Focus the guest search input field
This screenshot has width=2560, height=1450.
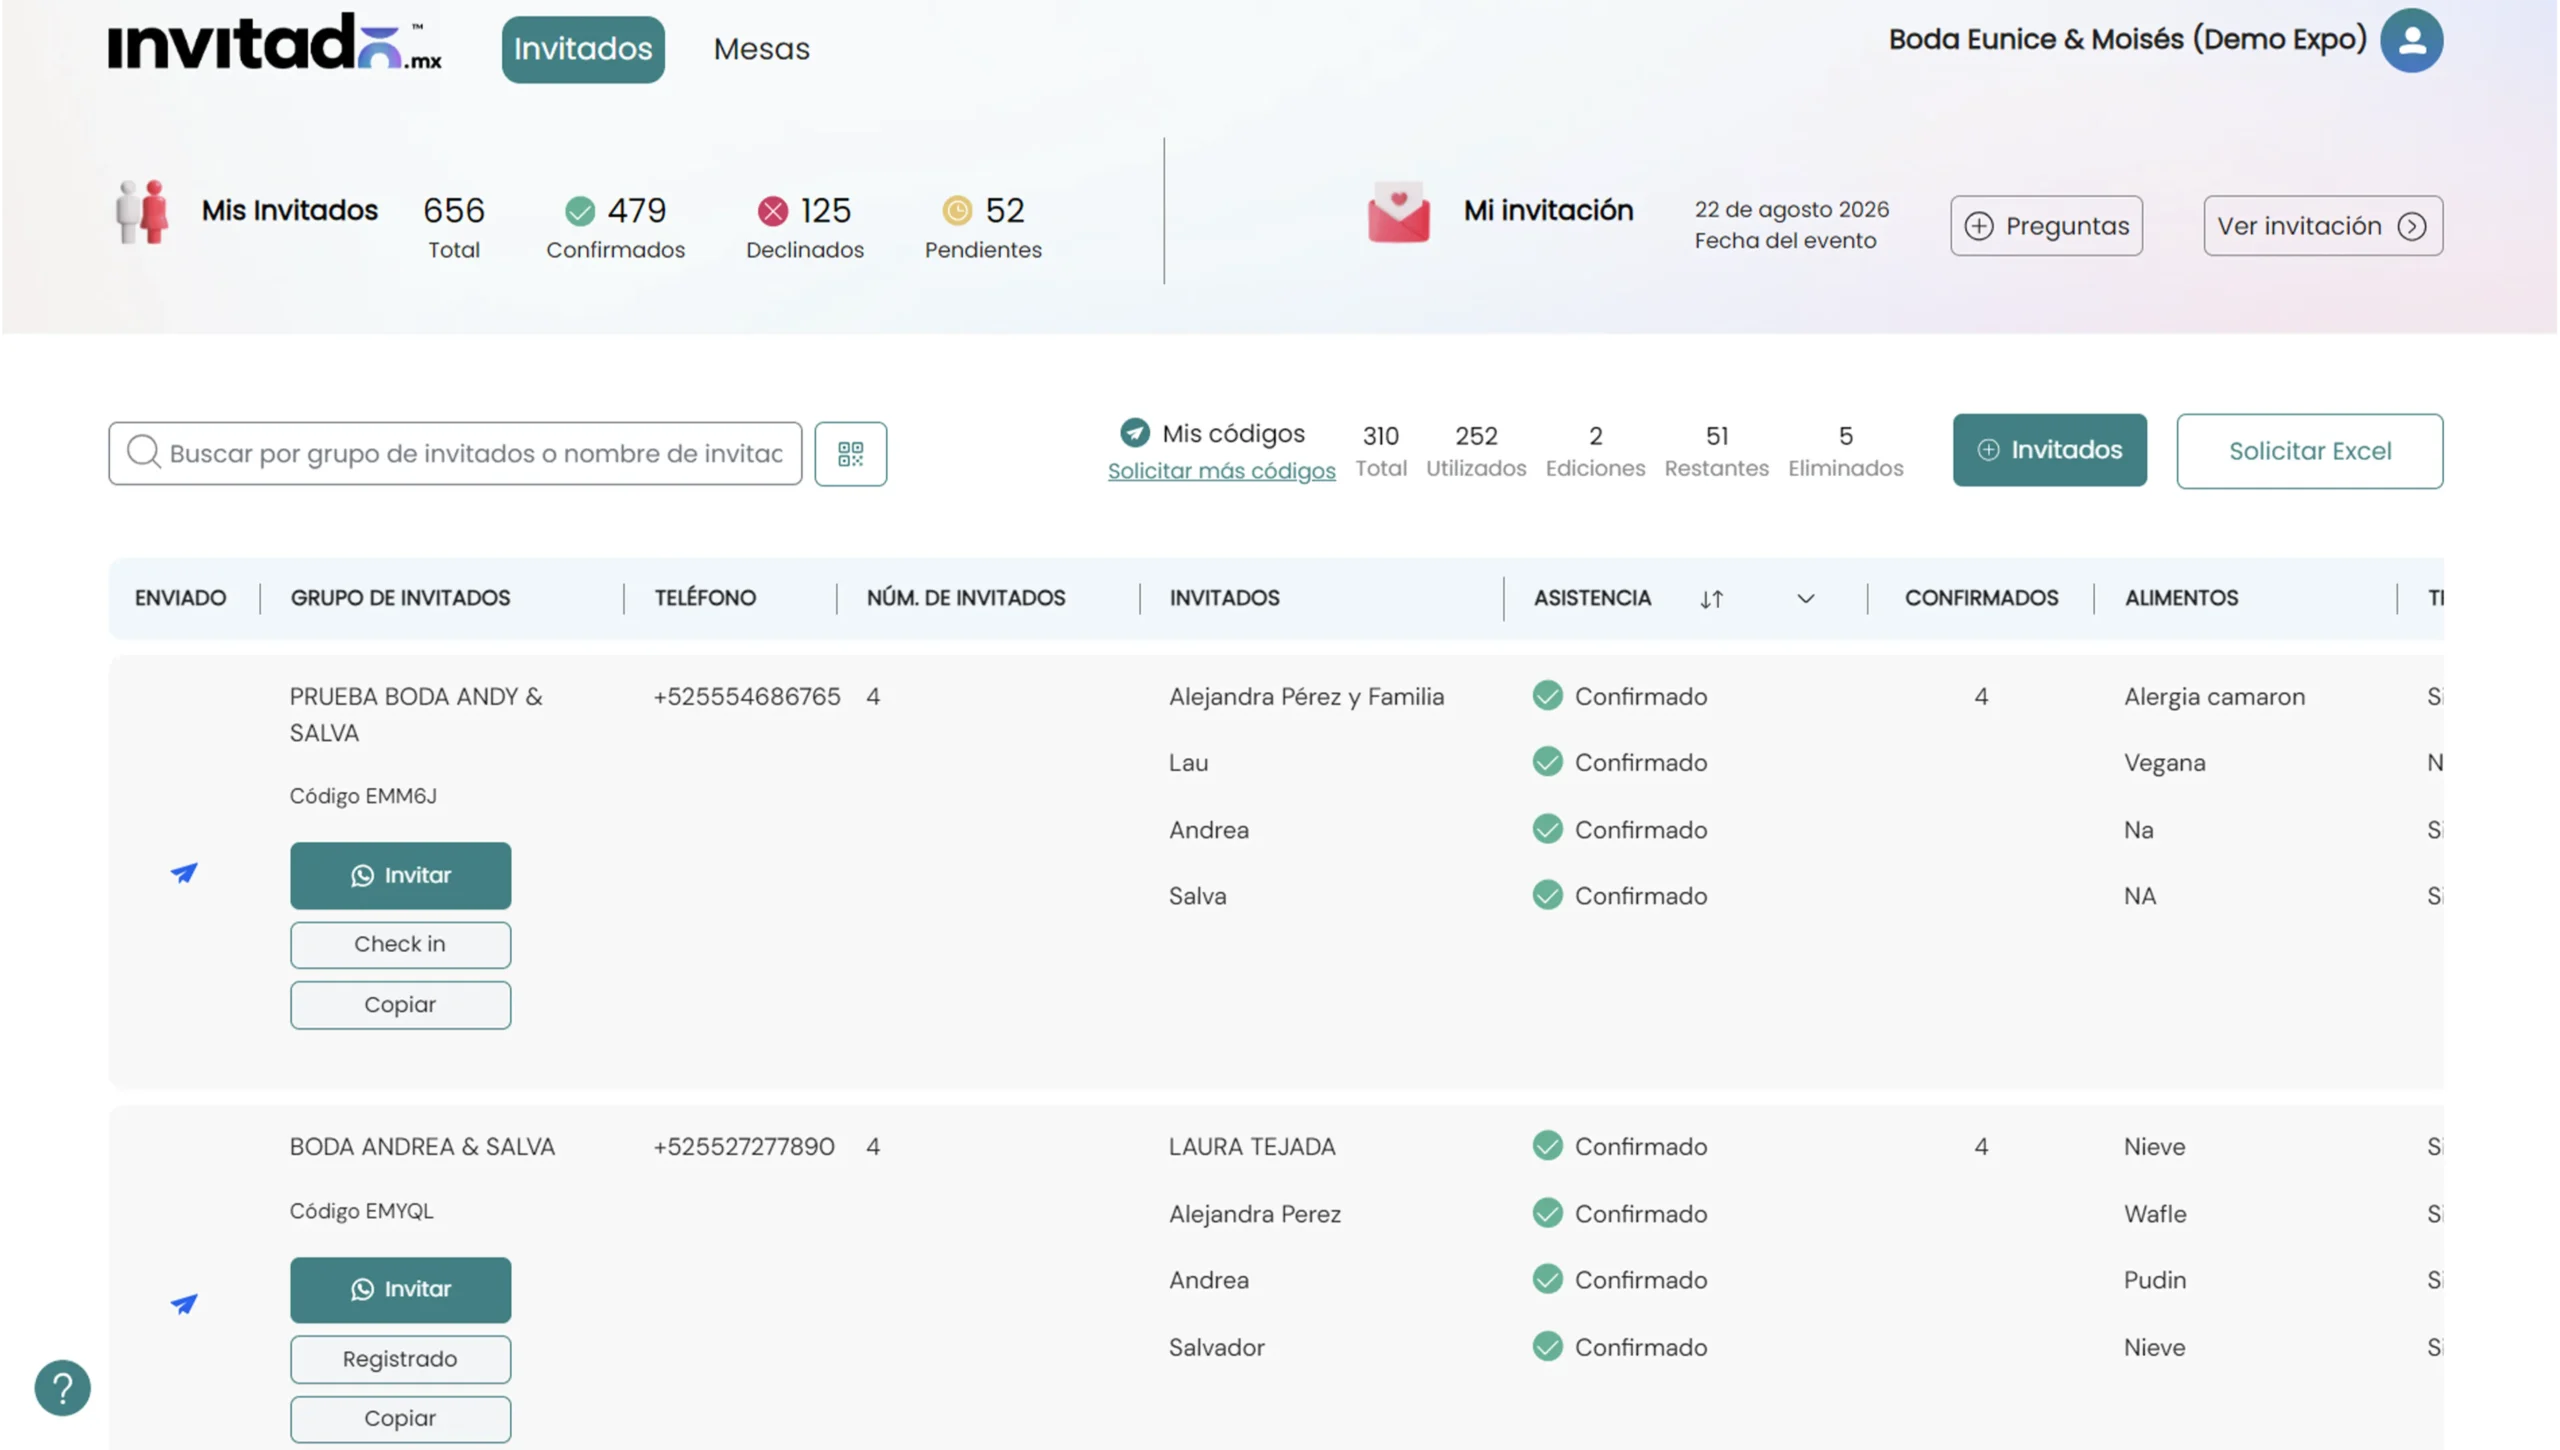pos(455,454)
